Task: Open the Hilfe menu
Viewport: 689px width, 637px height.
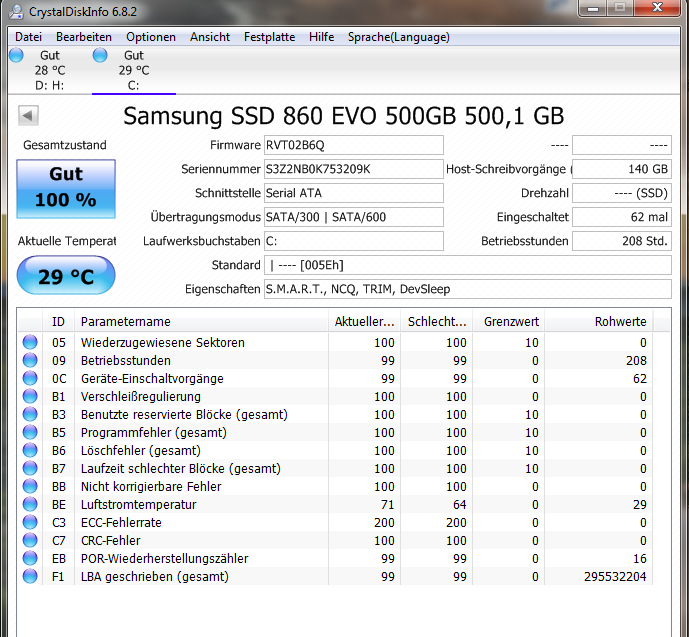Action: tap(321, 37)
